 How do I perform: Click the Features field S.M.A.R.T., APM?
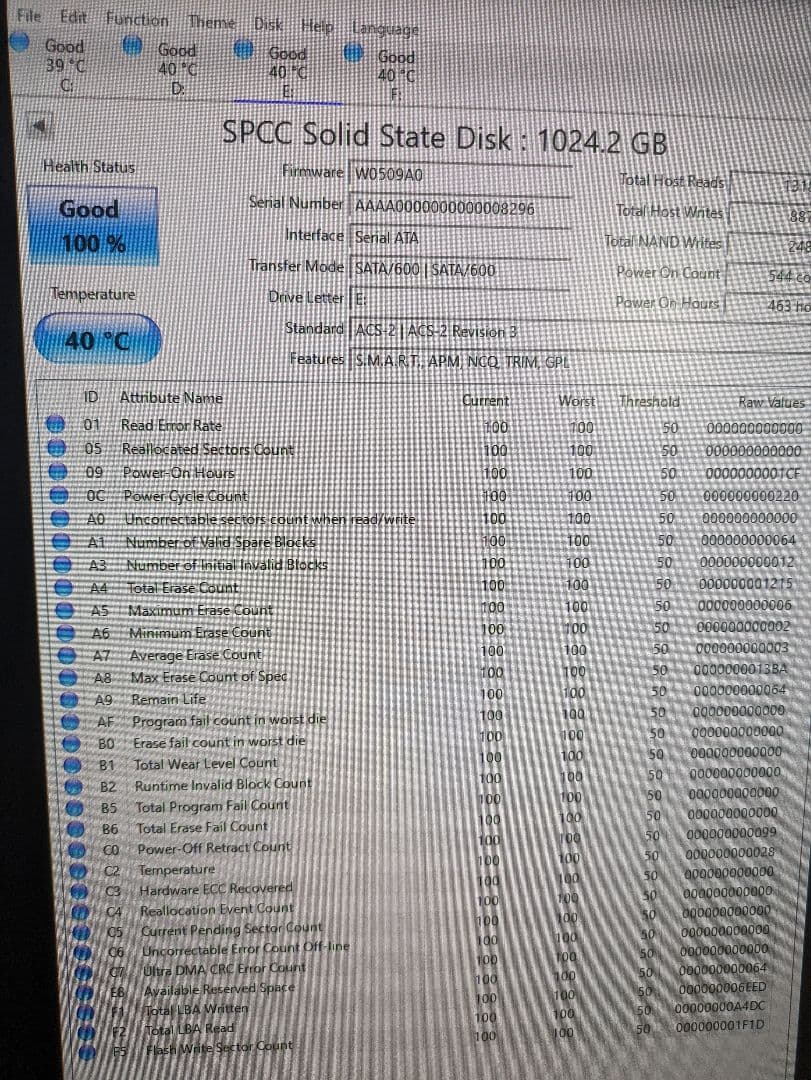point(580,362)
